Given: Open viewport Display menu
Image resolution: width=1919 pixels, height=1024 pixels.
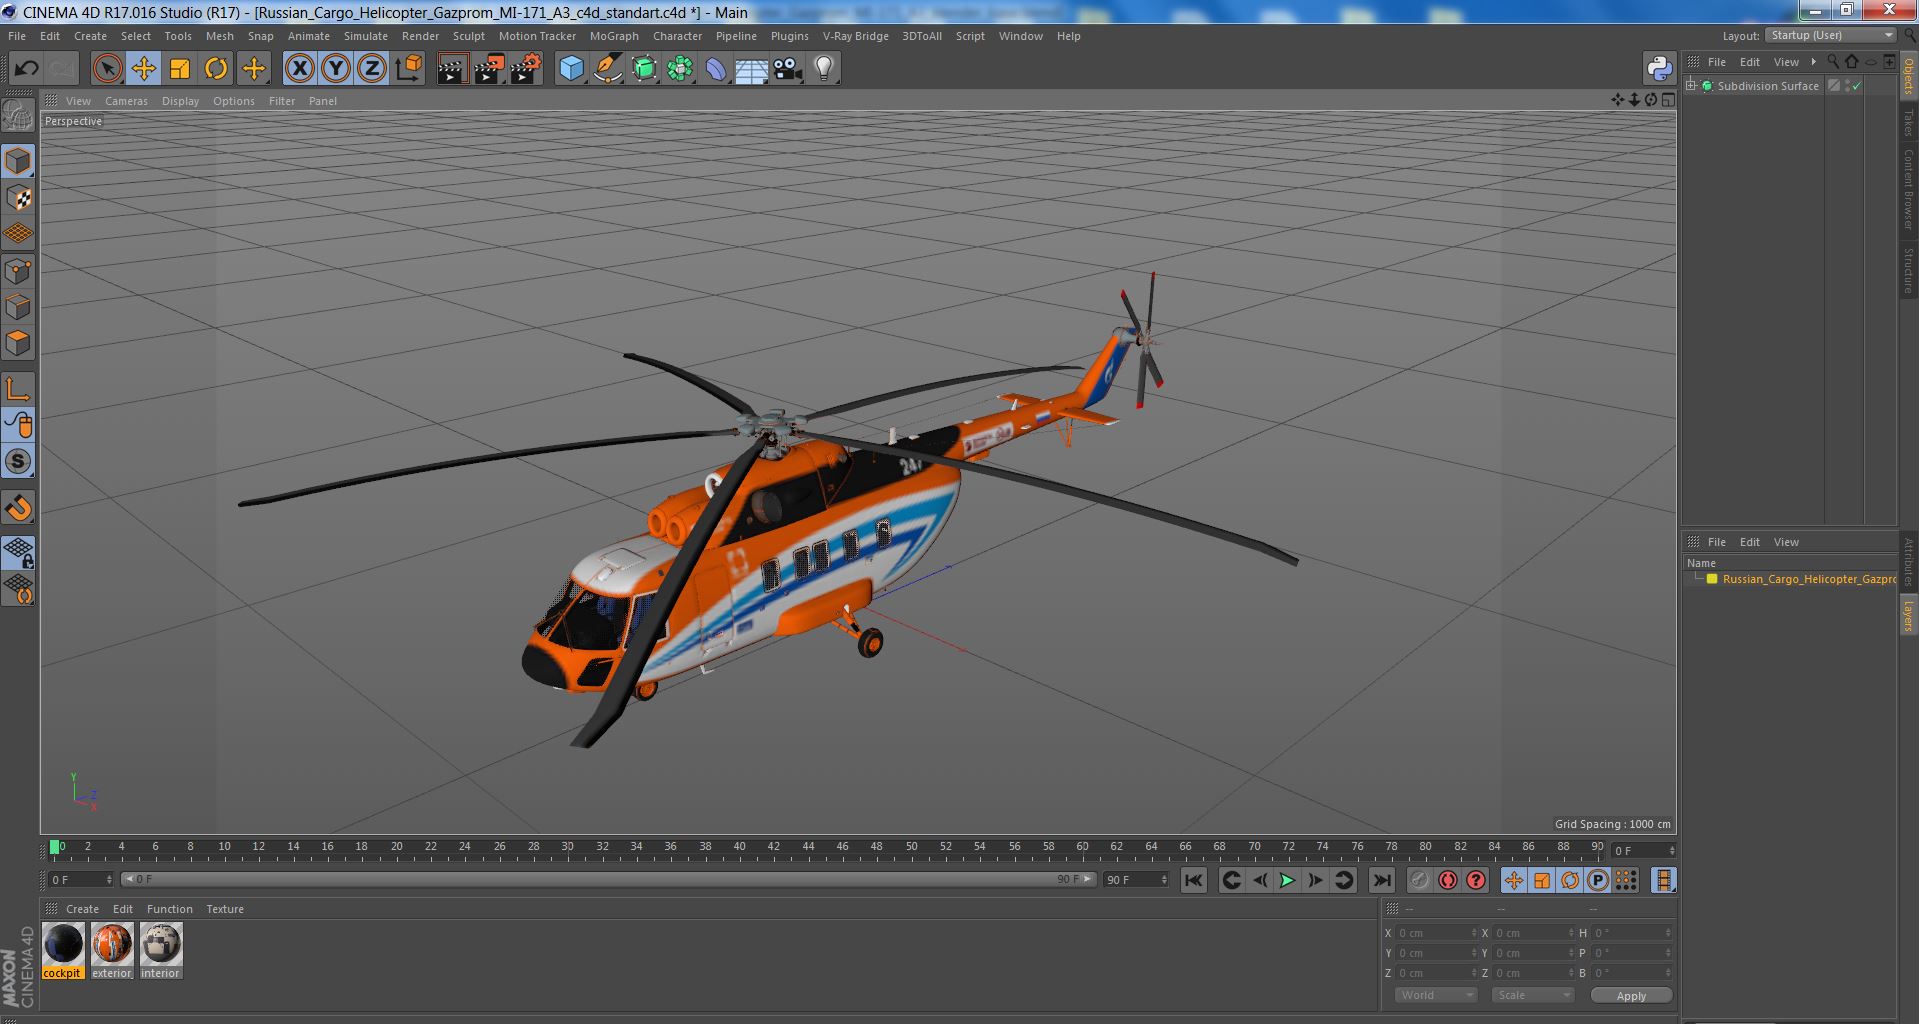Looking at the screenshot, I should point(180,101).
